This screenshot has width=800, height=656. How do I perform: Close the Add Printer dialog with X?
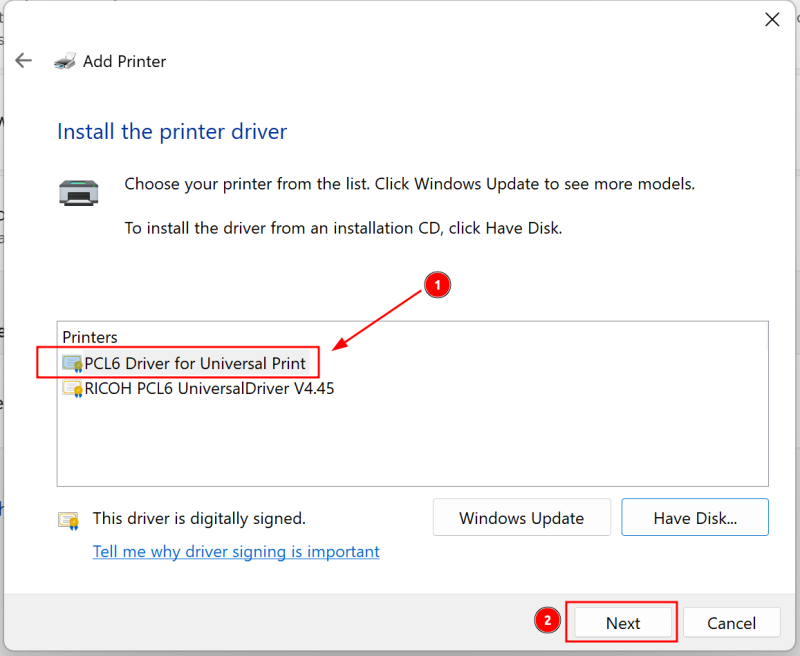772,20
